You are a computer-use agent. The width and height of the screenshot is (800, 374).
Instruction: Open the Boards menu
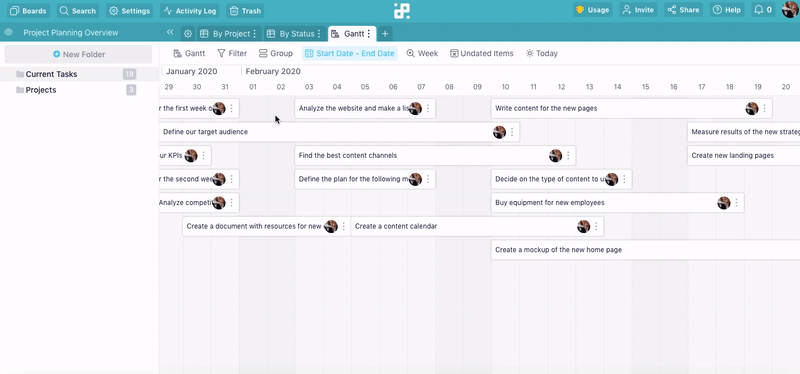(28, 10)
